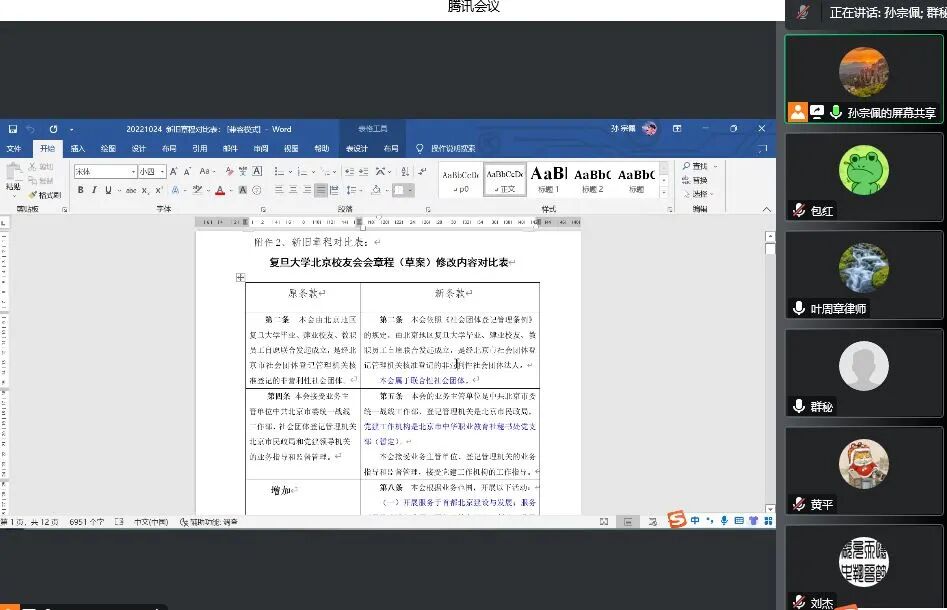Apply the Font Color icon in the ribbon

(220, 190)
